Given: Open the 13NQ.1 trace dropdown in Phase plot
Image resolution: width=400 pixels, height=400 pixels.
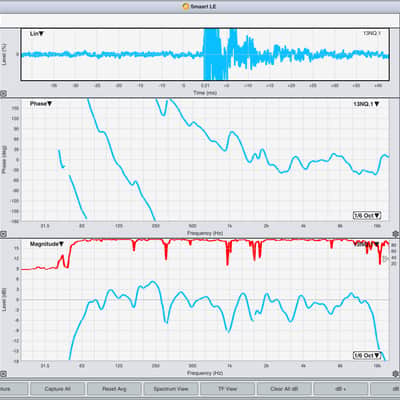Looking at the screenshot, I should [x=366, y=104].
